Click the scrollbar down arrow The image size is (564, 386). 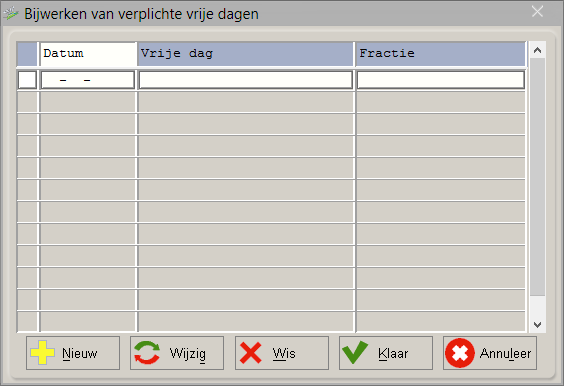pyautogui.click(x=537, y=324)
